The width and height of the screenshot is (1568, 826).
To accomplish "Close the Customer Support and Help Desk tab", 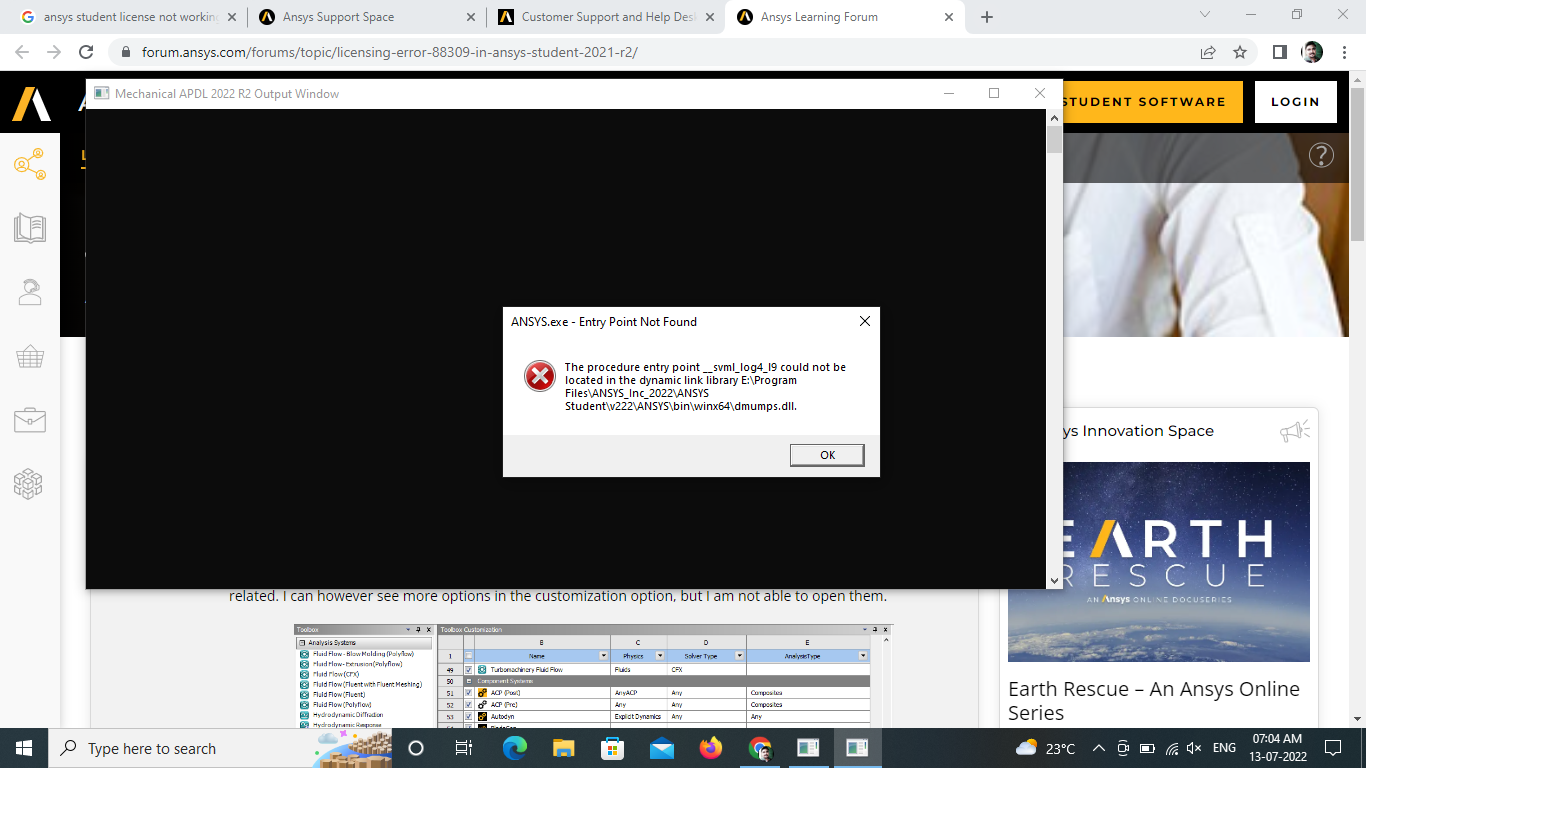I will tap(710, 17).
